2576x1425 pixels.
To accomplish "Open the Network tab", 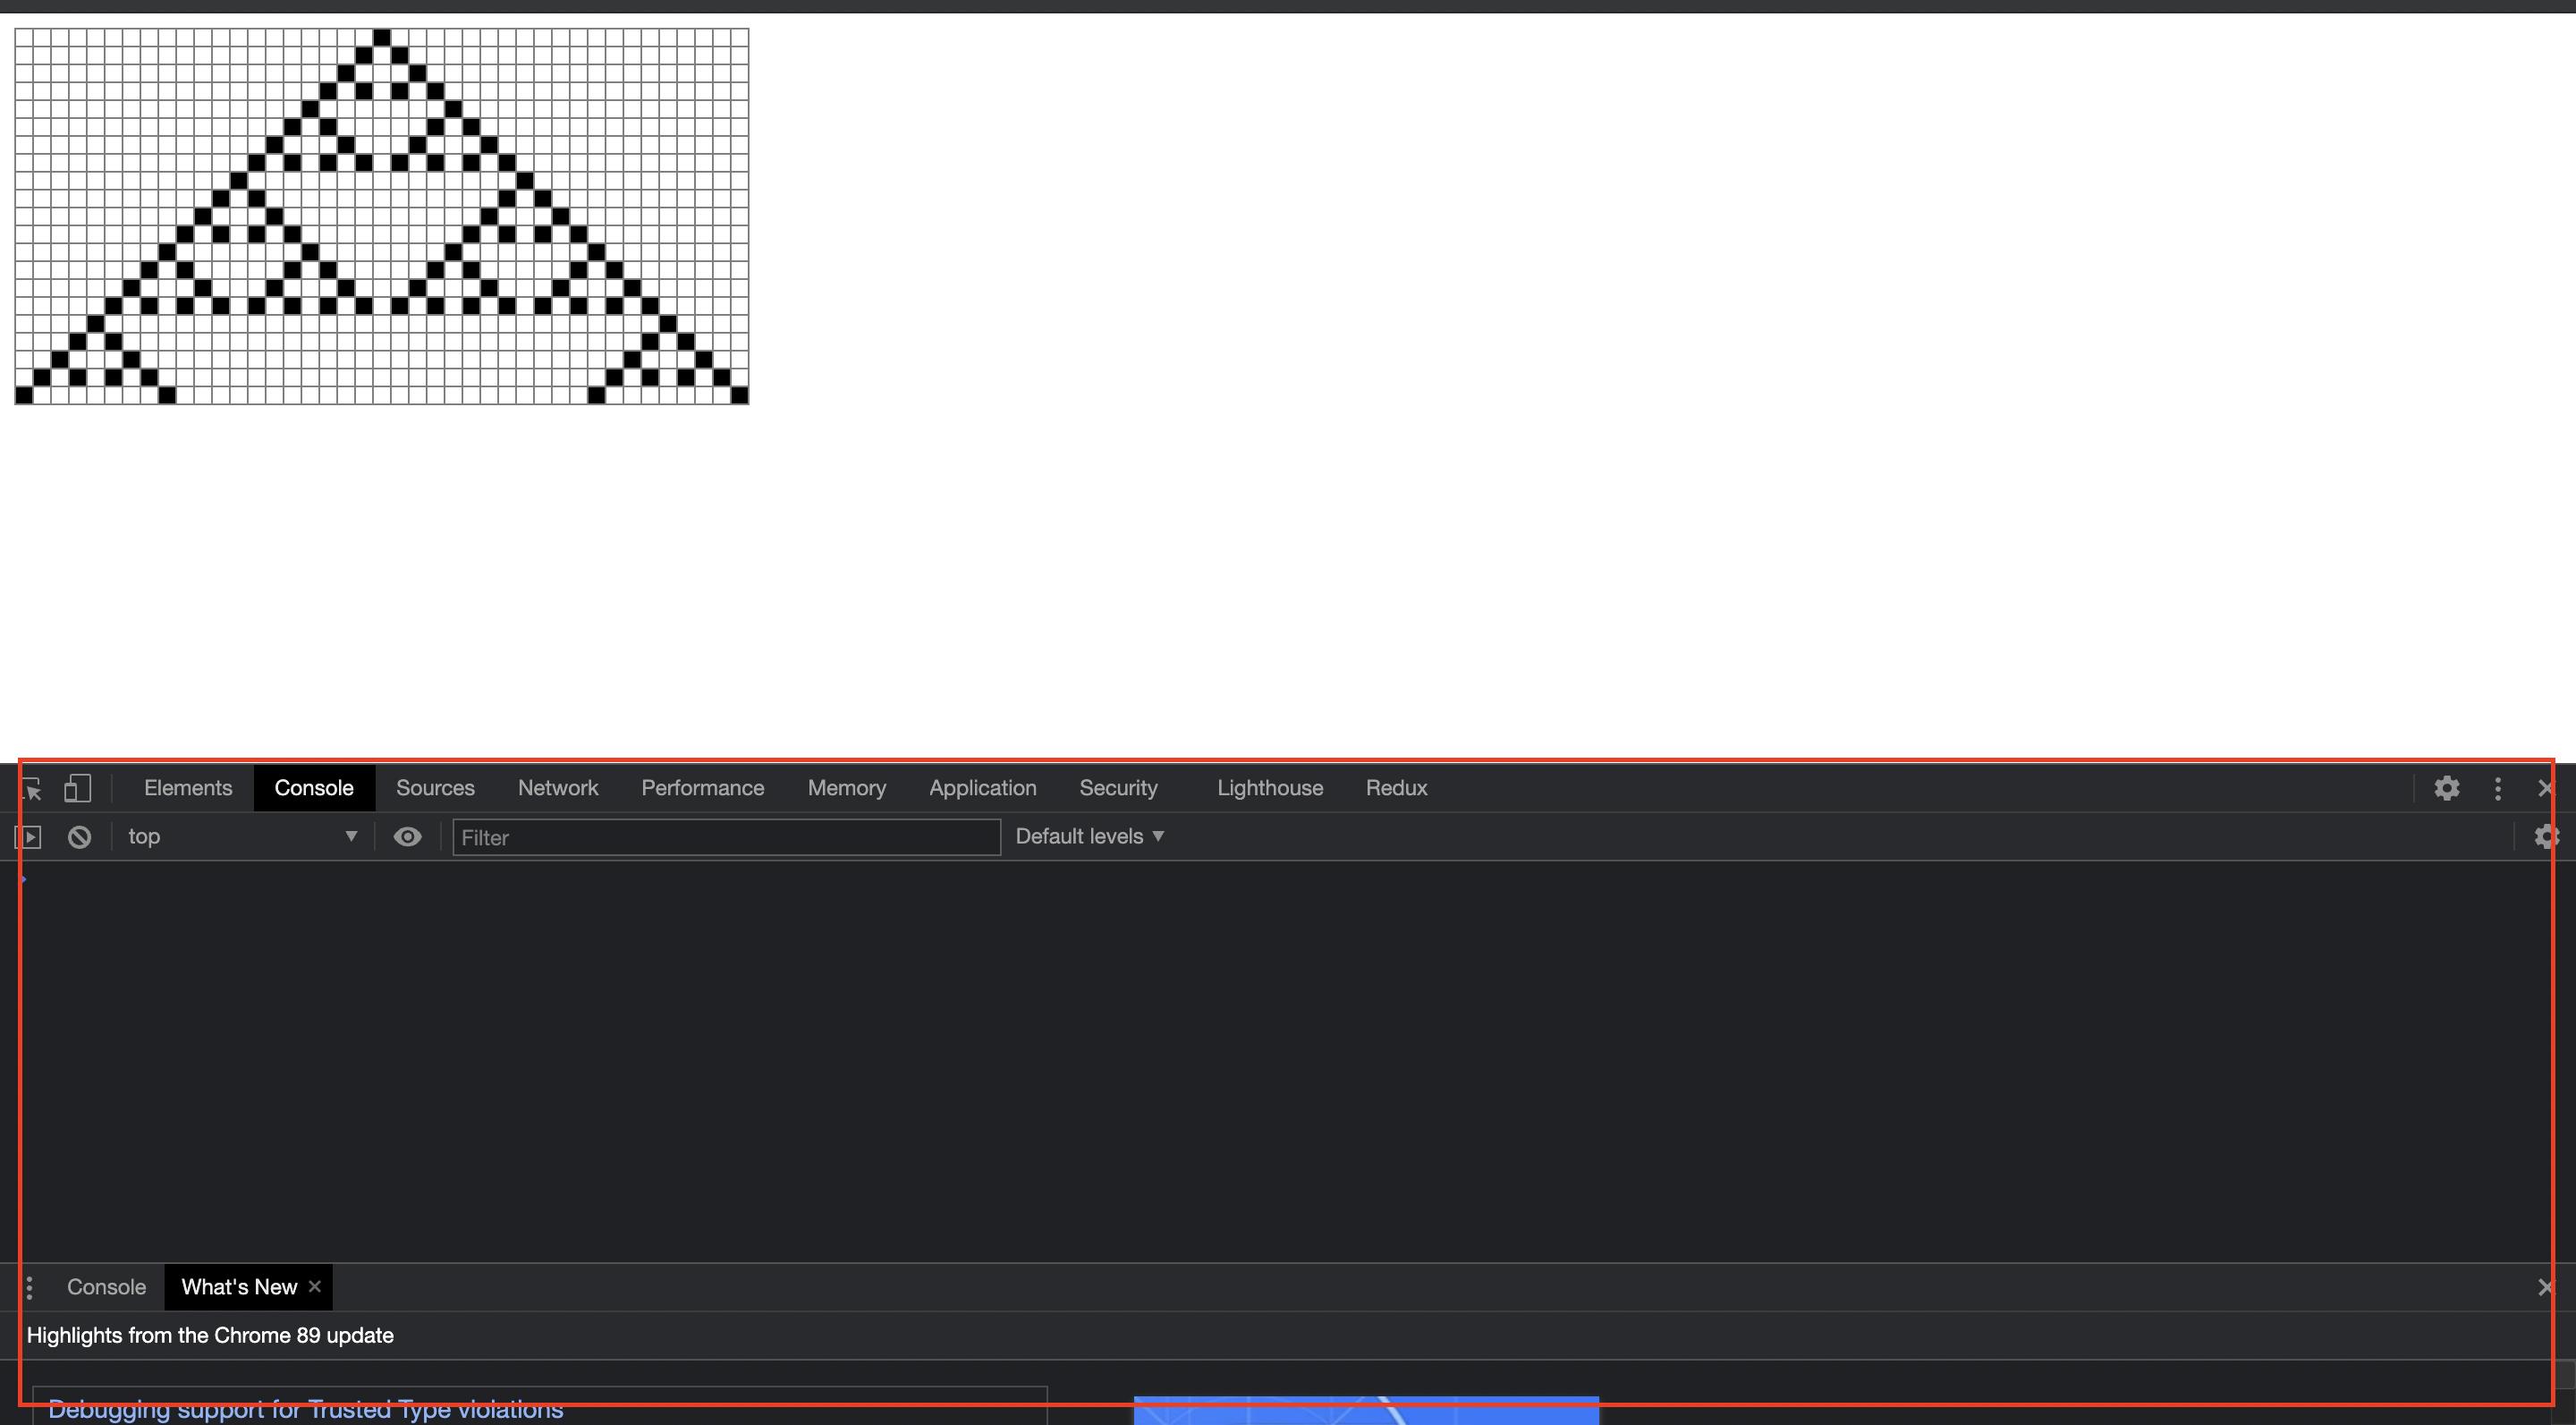I will 557,788.
